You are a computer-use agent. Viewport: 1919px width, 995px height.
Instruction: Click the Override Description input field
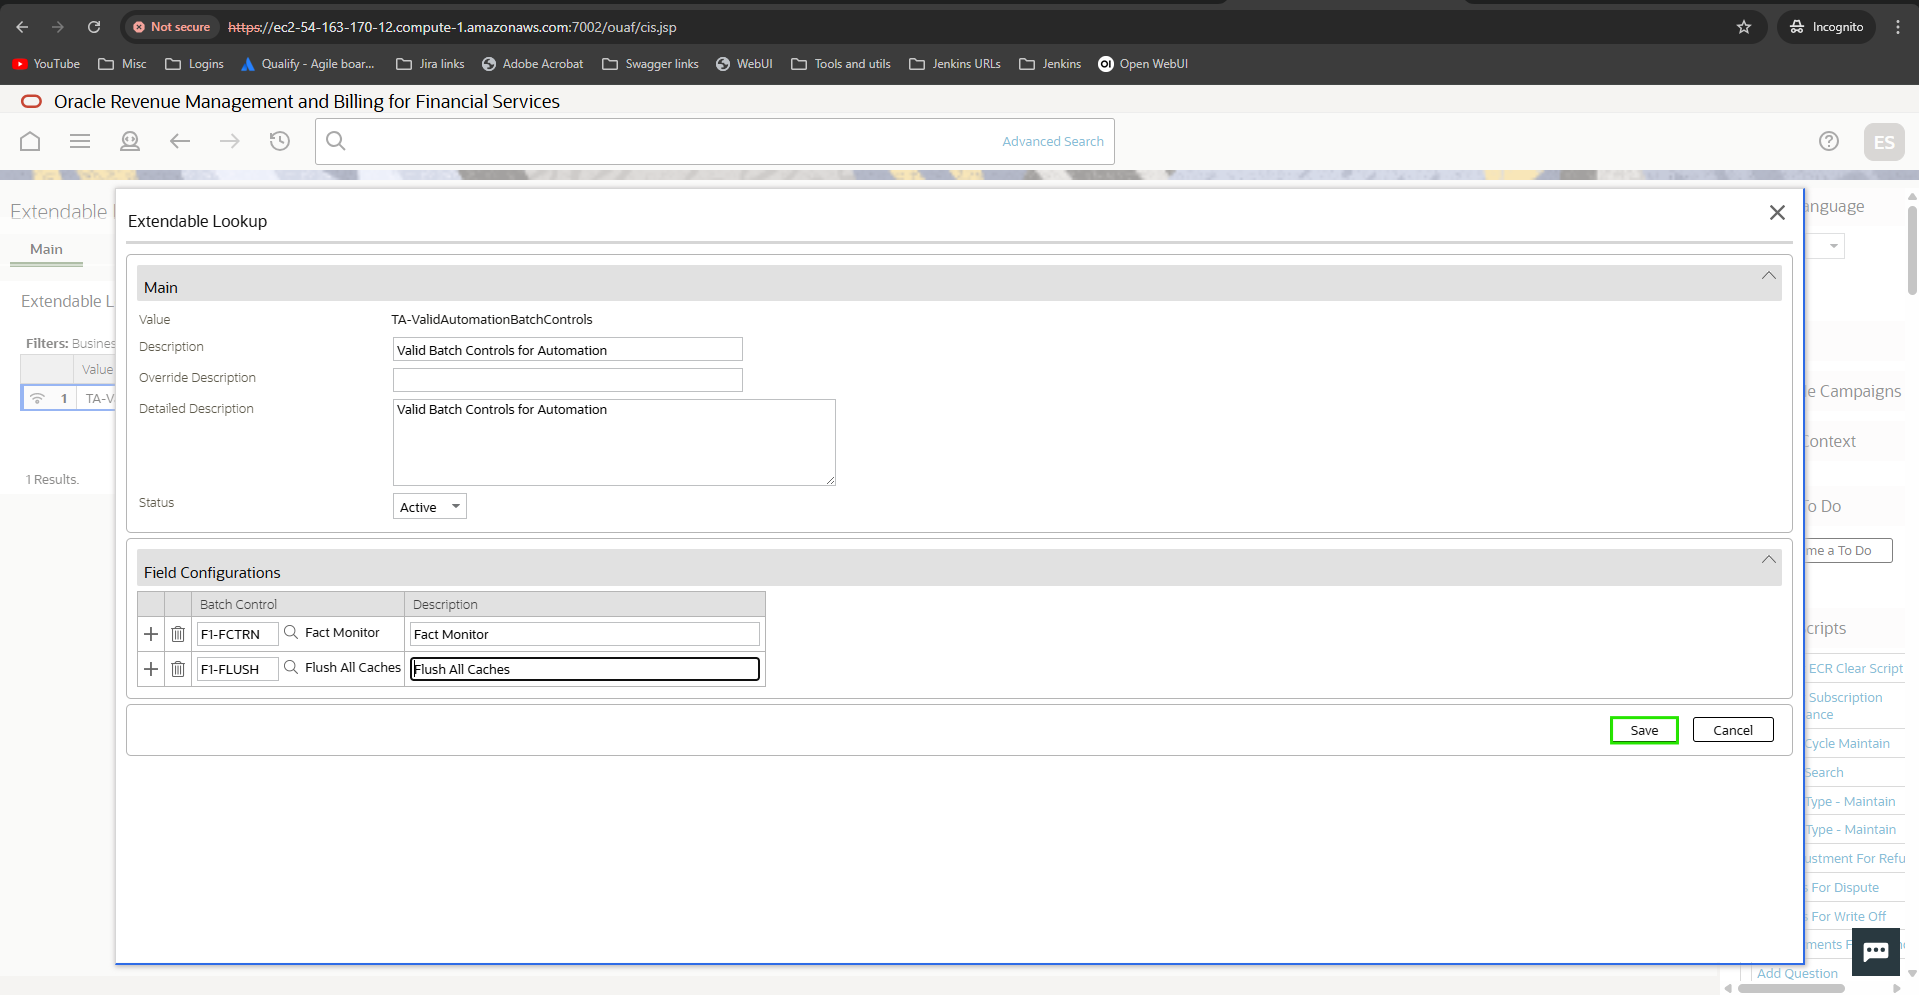pos(567,380)
